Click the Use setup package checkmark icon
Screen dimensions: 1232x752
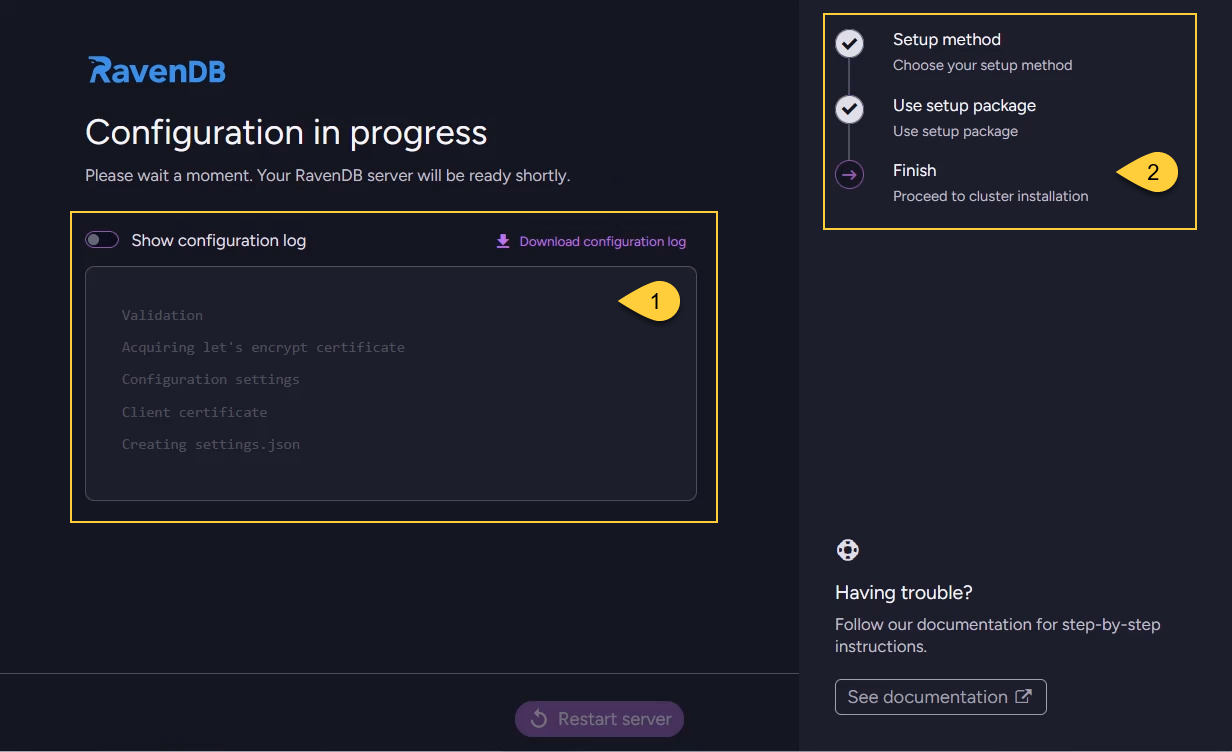[x=849, y=109]
